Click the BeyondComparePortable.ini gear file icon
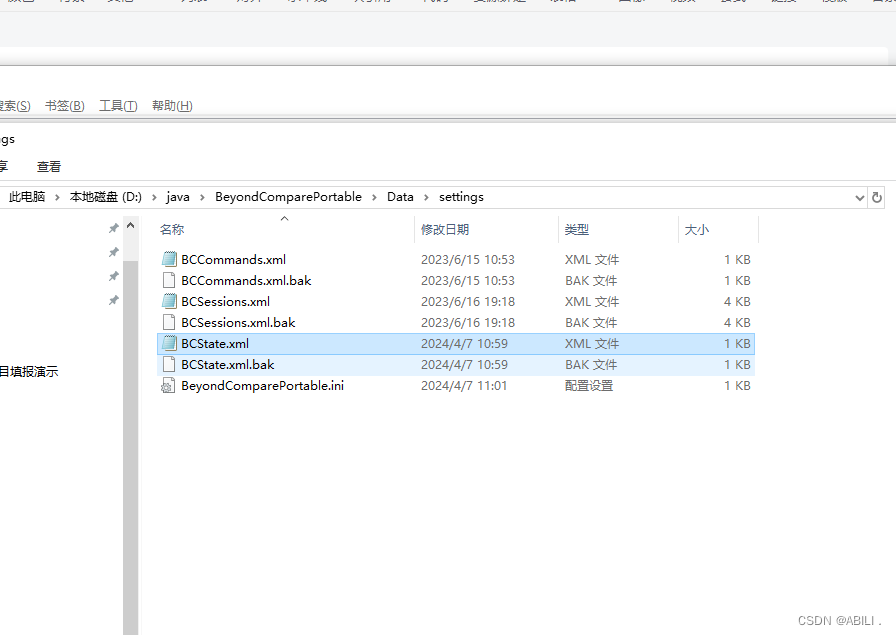 (x=168, y=386)
